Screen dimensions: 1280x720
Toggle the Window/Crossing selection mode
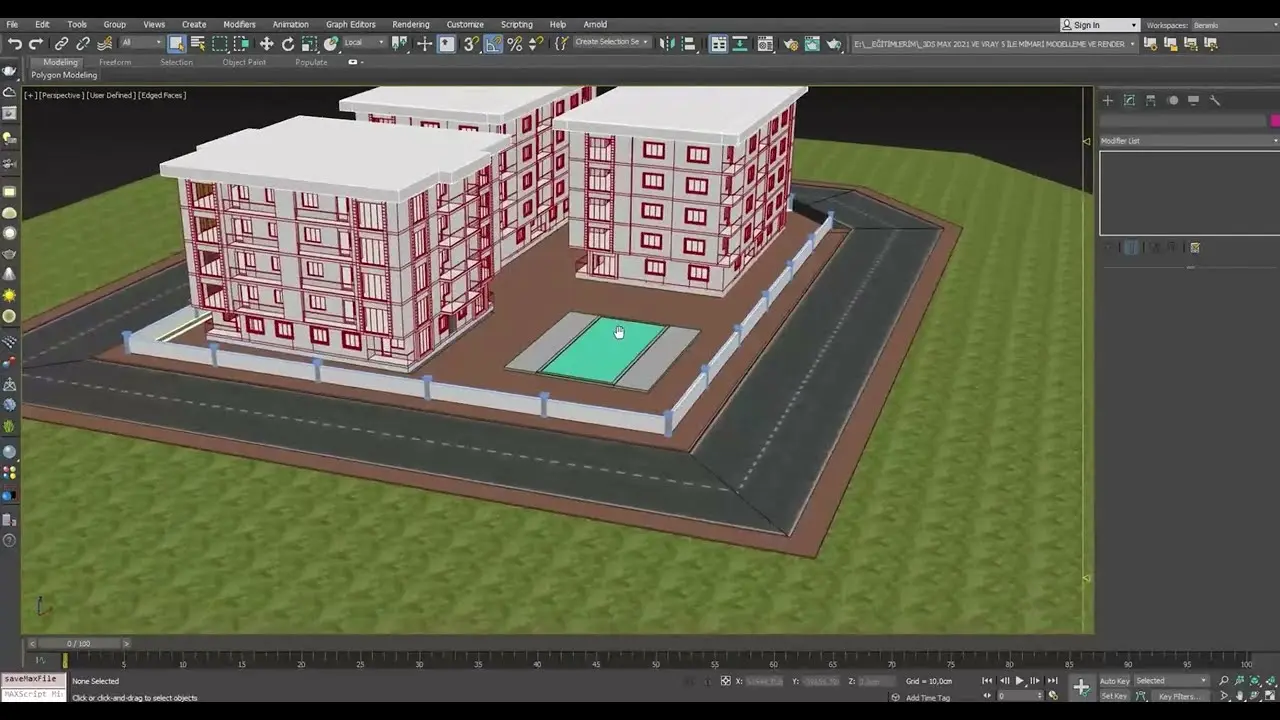tap(241, 44)
